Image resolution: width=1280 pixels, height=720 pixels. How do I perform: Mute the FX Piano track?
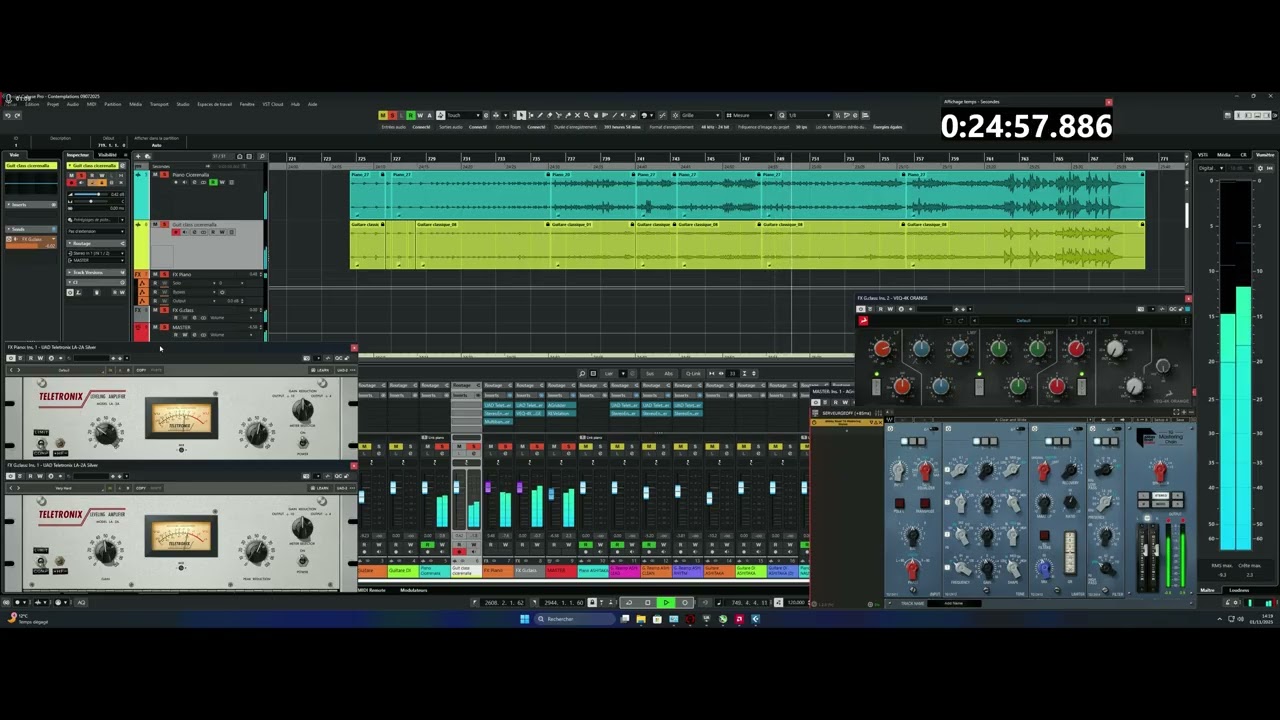pyautogui.click(x=155, y=274)
